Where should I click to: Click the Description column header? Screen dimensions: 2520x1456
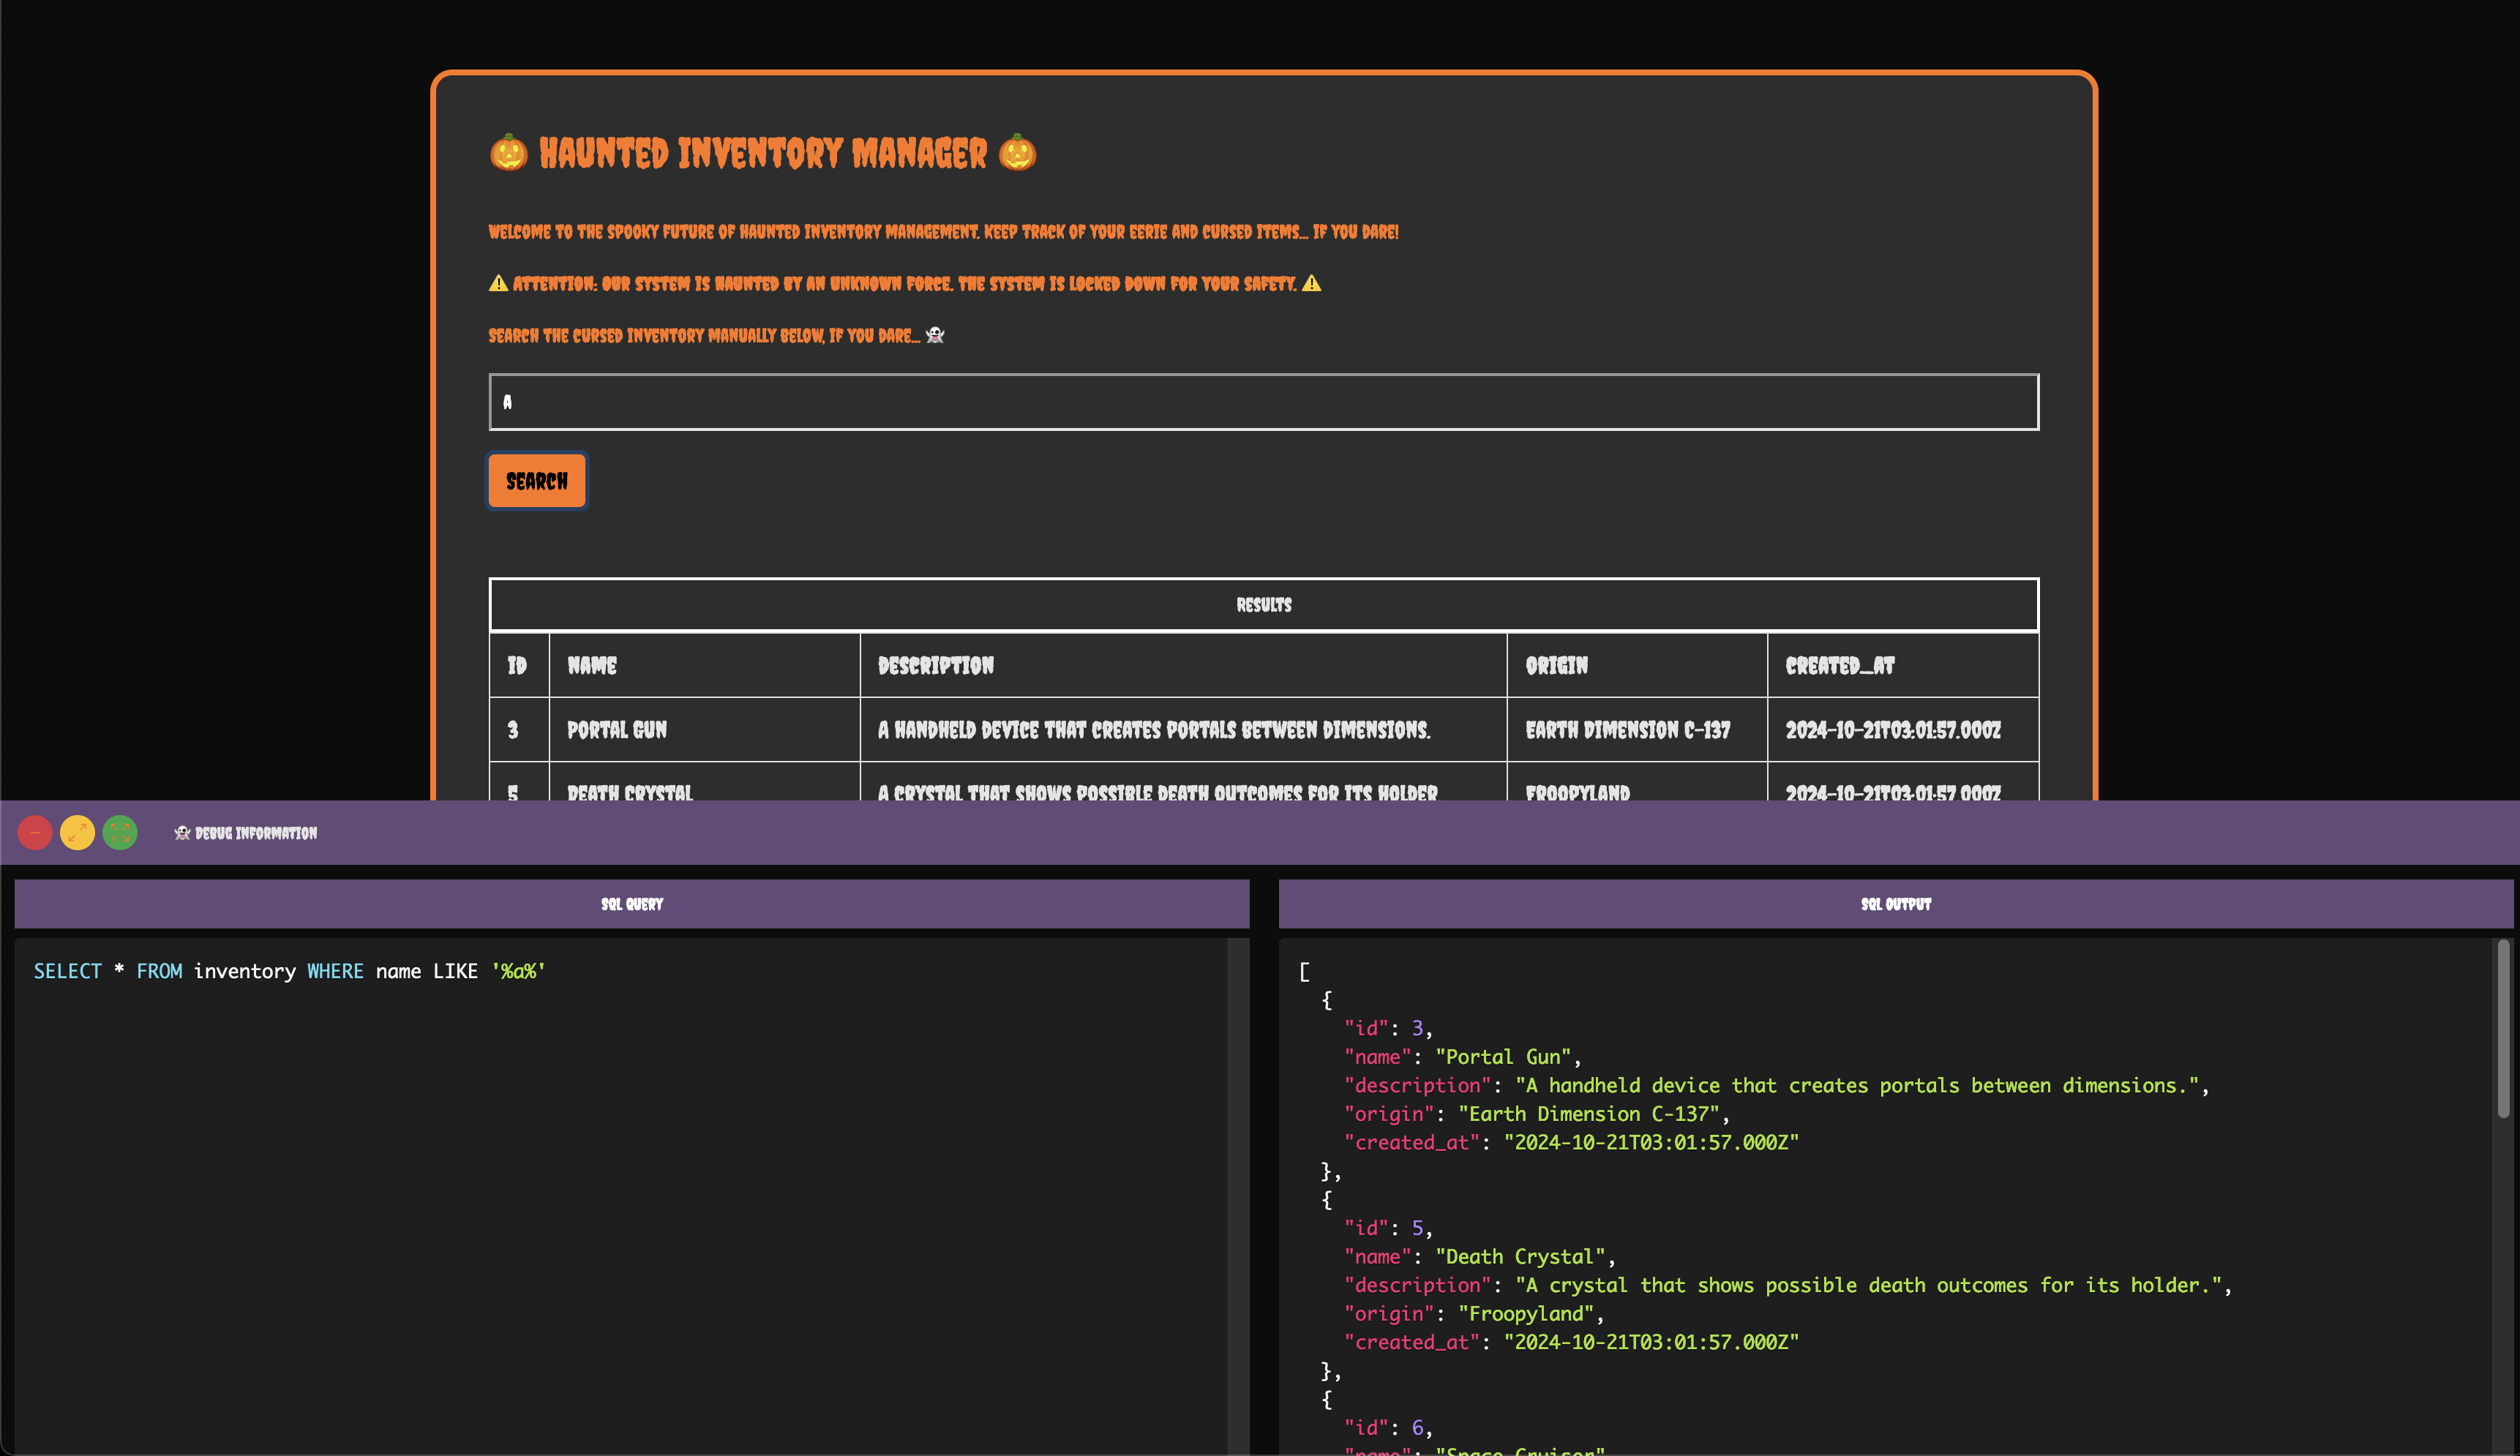pos(1184,665)
